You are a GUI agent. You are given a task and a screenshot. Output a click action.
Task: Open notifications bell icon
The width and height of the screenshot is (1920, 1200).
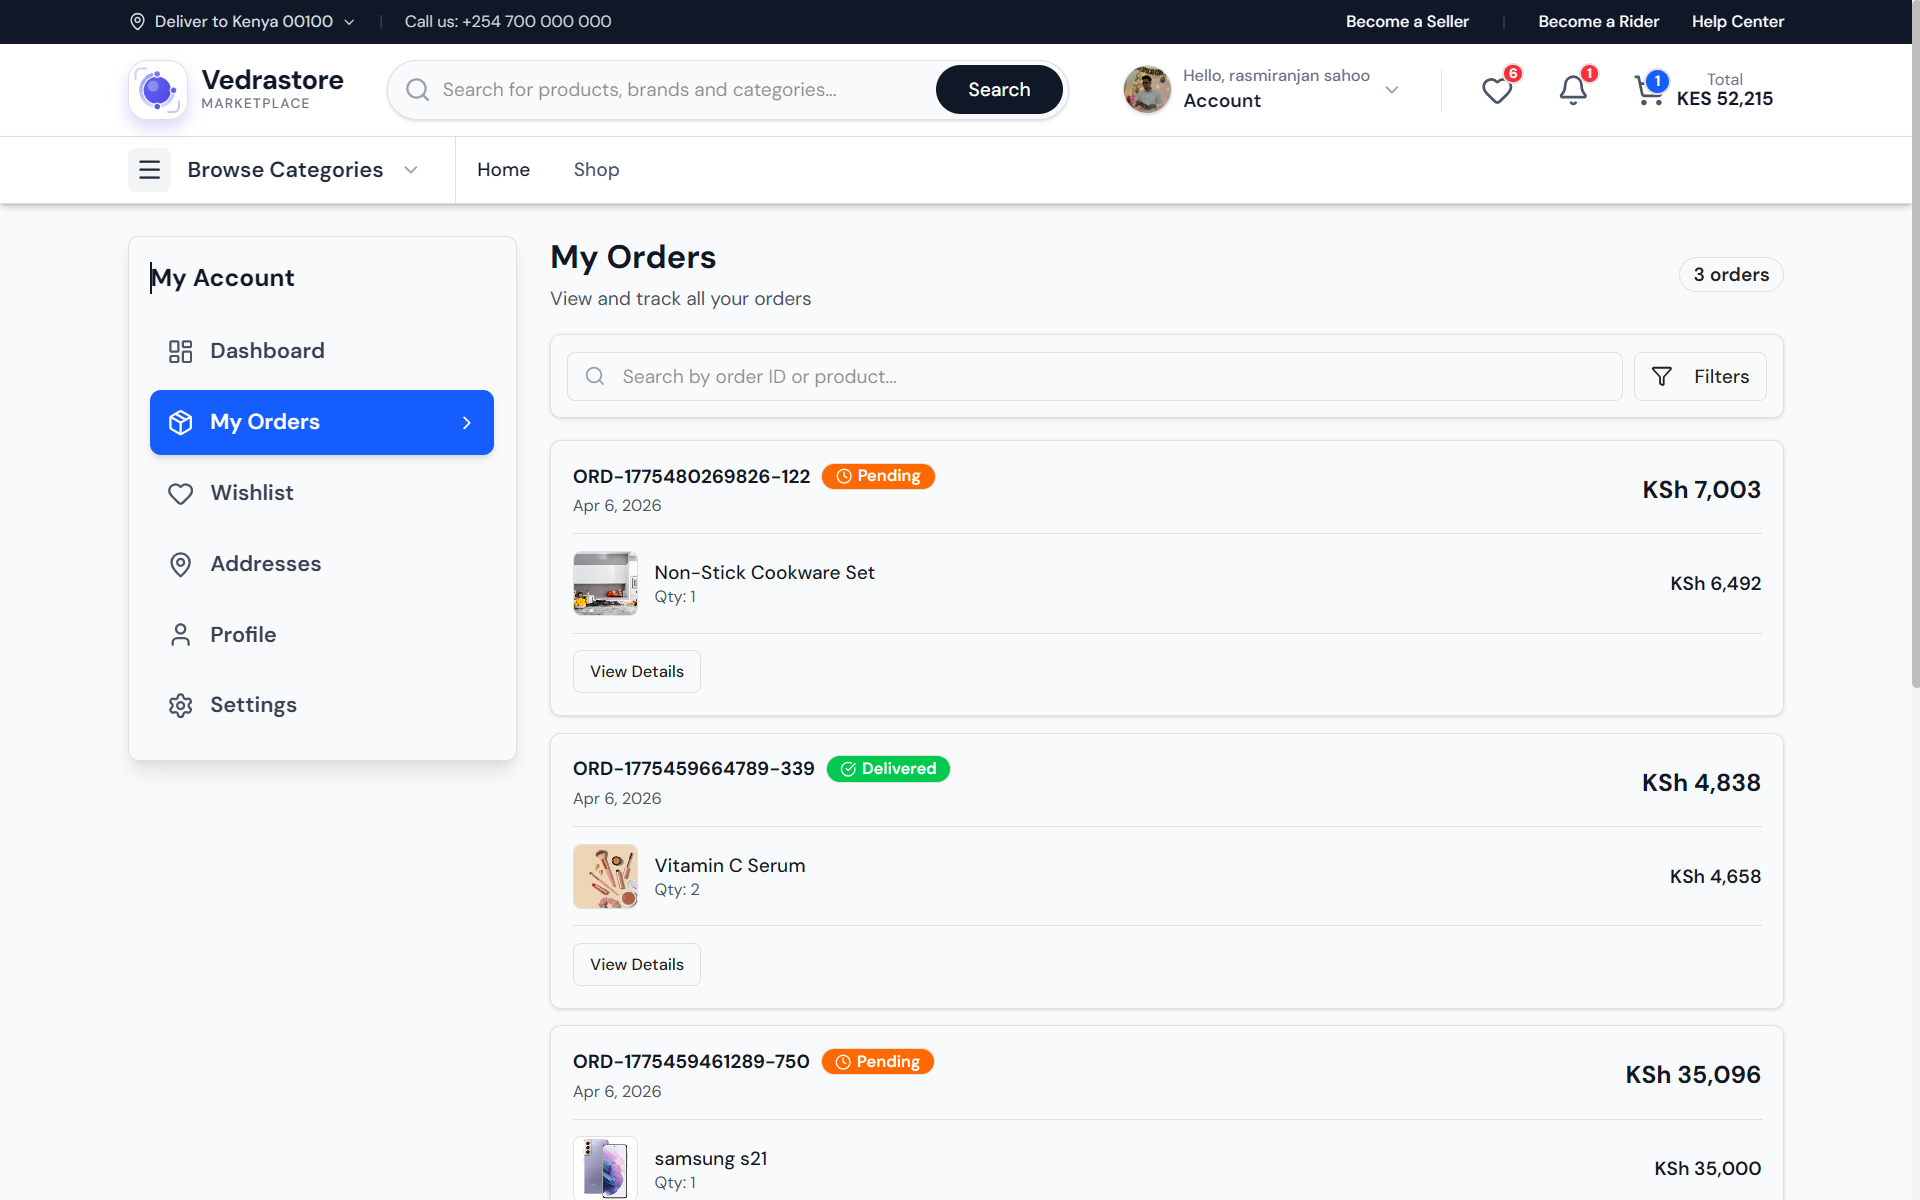point(1573,91)
